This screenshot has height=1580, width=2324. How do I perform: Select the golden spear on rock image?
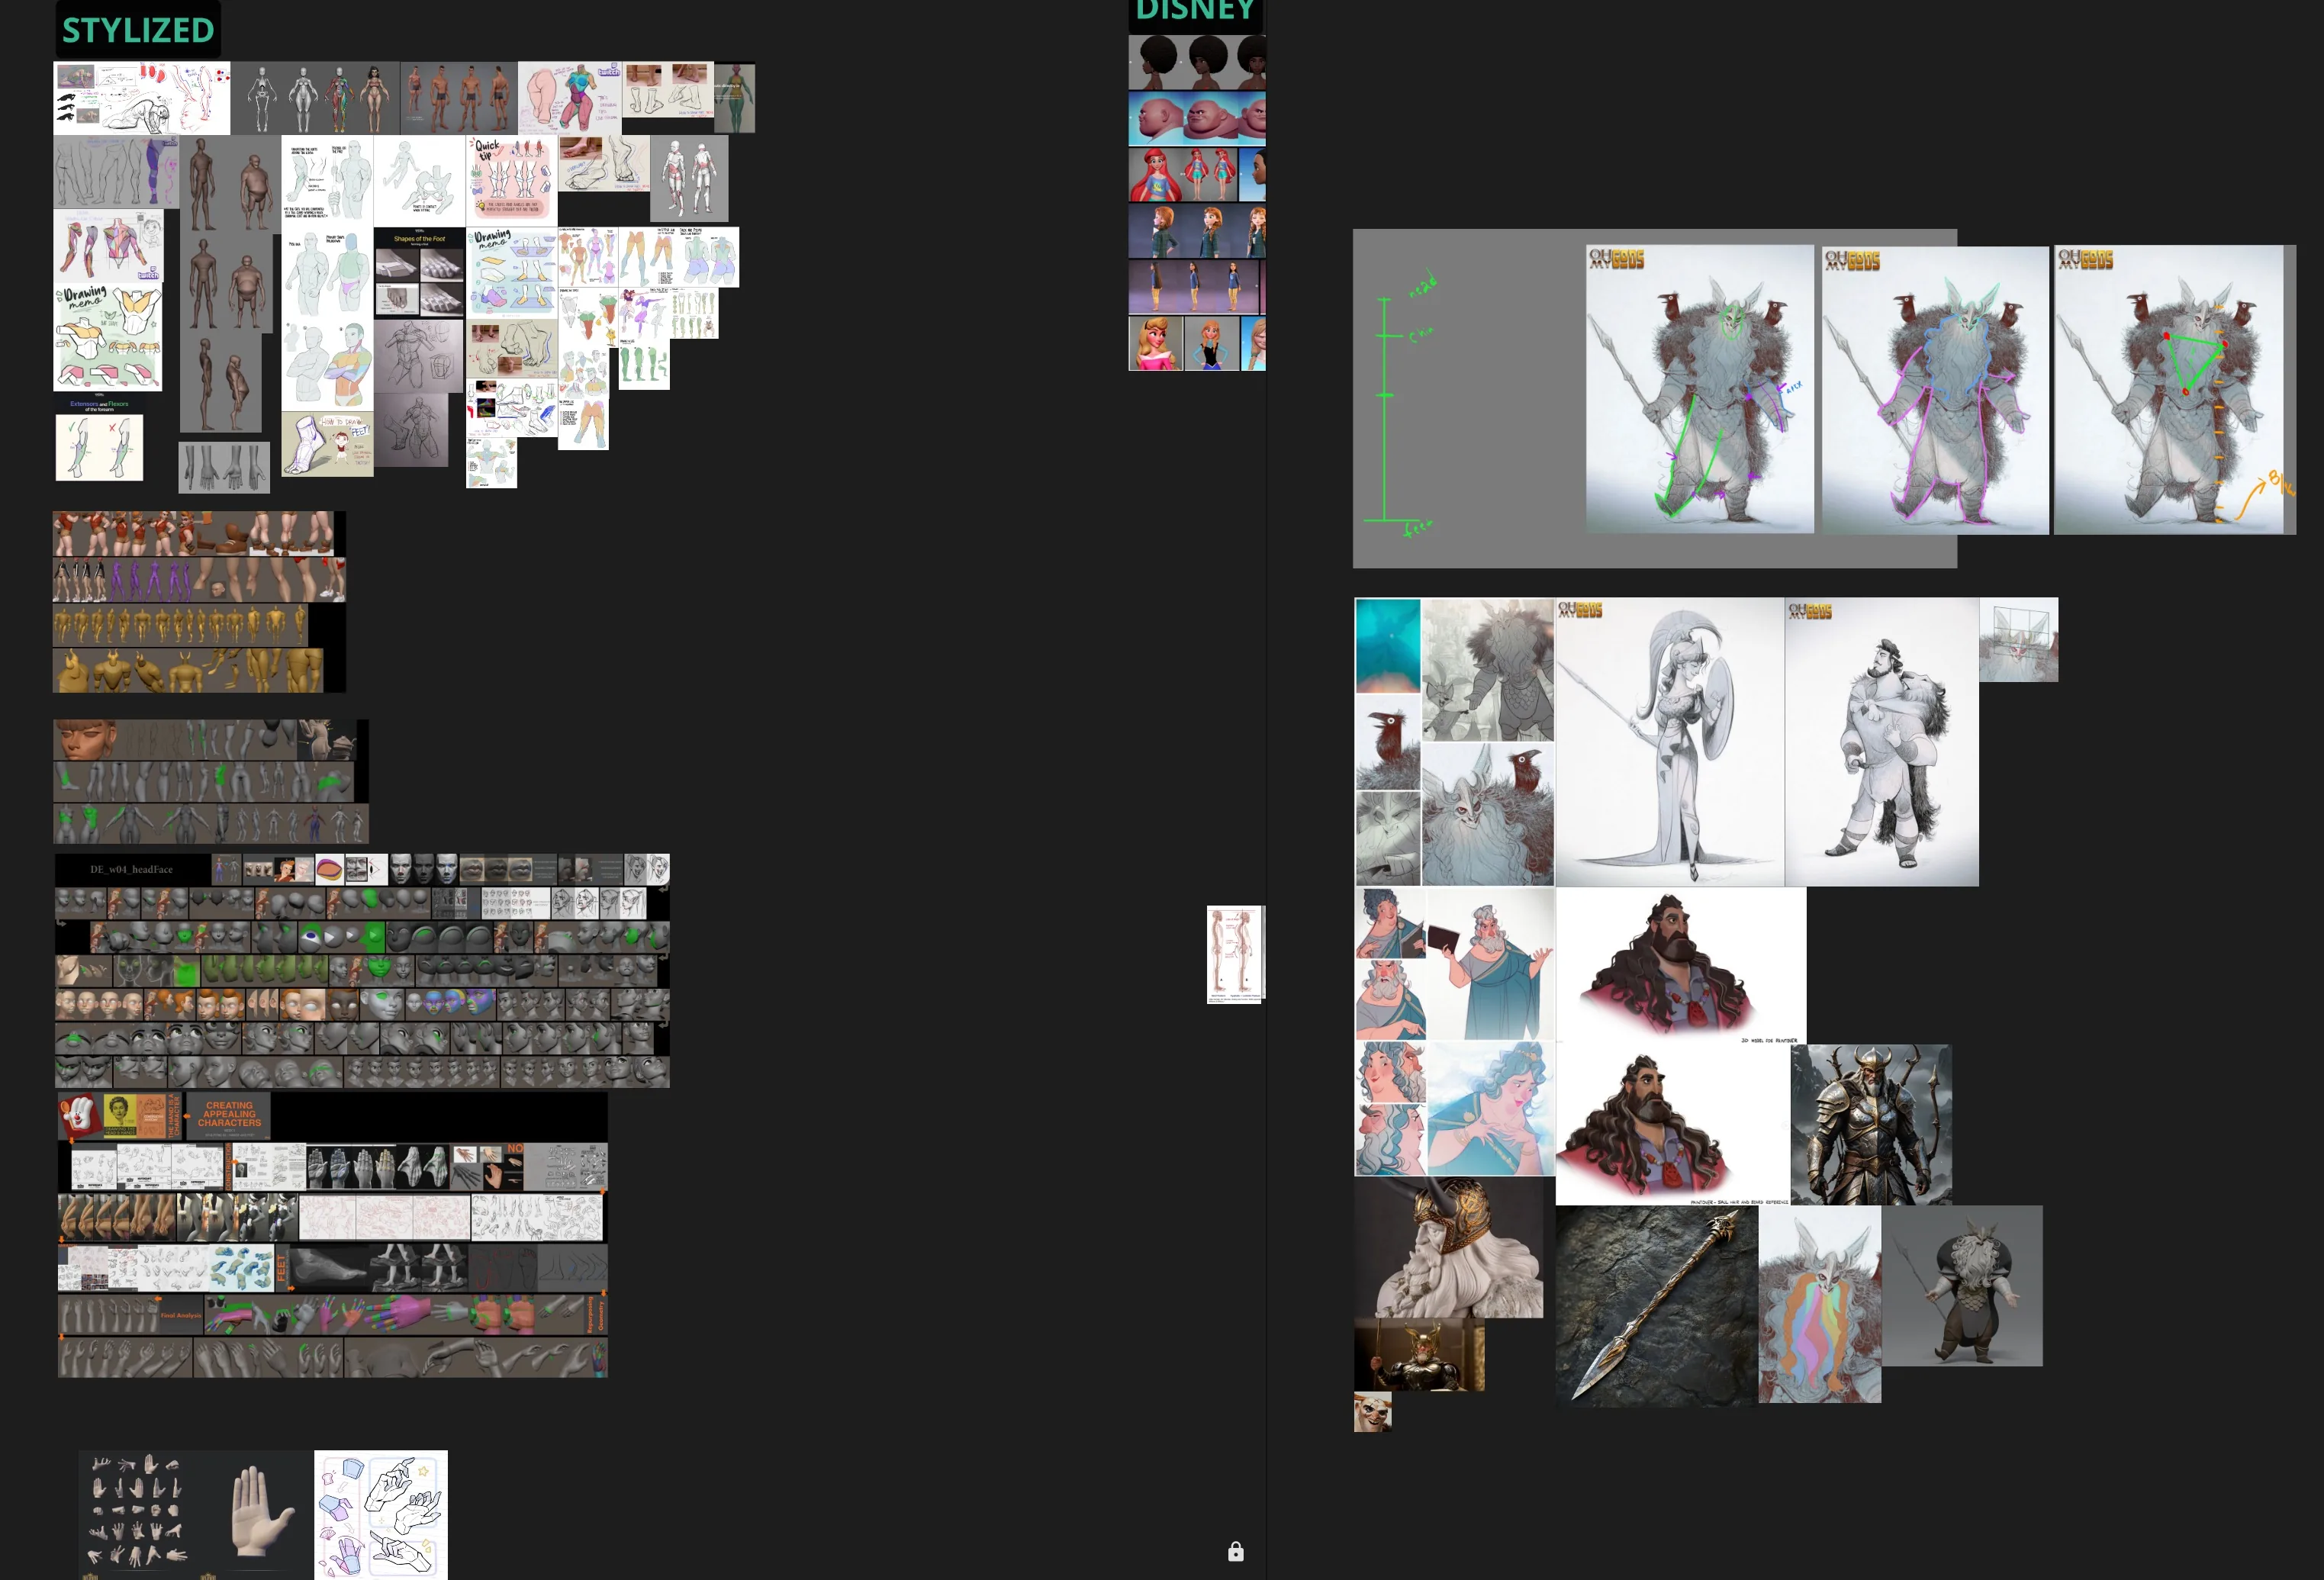(1656, 1306)
